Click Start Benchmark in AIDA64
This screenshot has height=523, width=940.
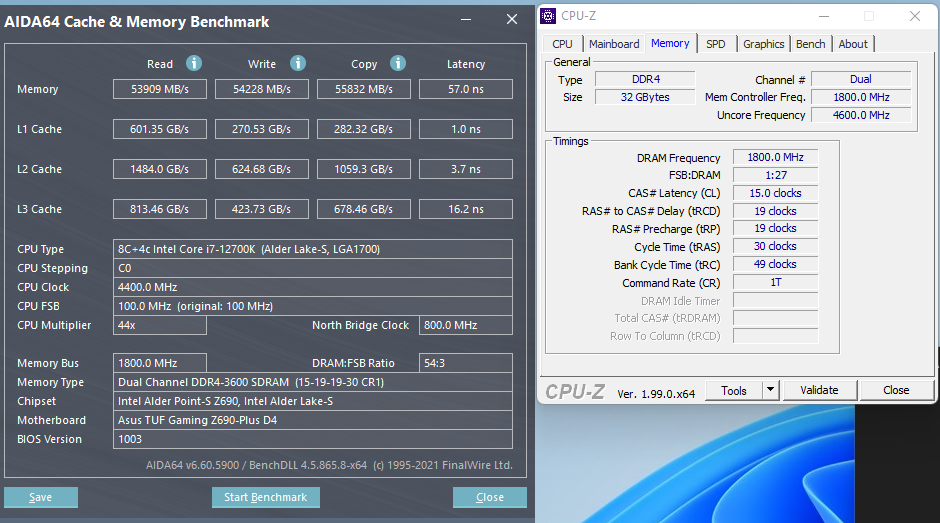point(266,497)
